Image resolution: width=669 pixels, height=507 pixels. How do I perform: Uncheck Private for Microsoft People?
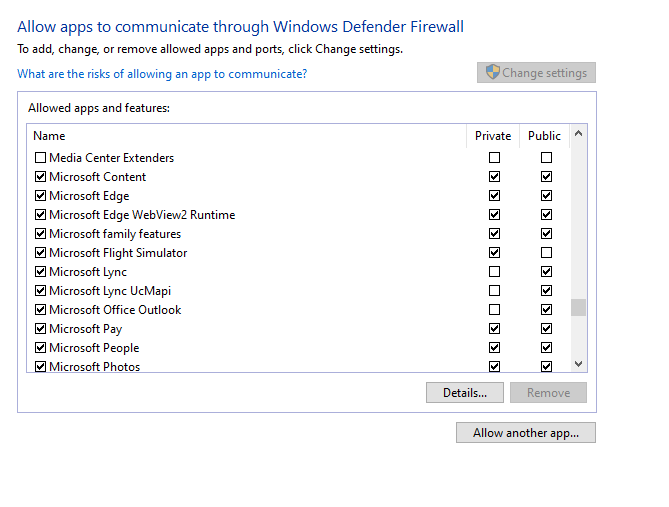coord(494,348)
